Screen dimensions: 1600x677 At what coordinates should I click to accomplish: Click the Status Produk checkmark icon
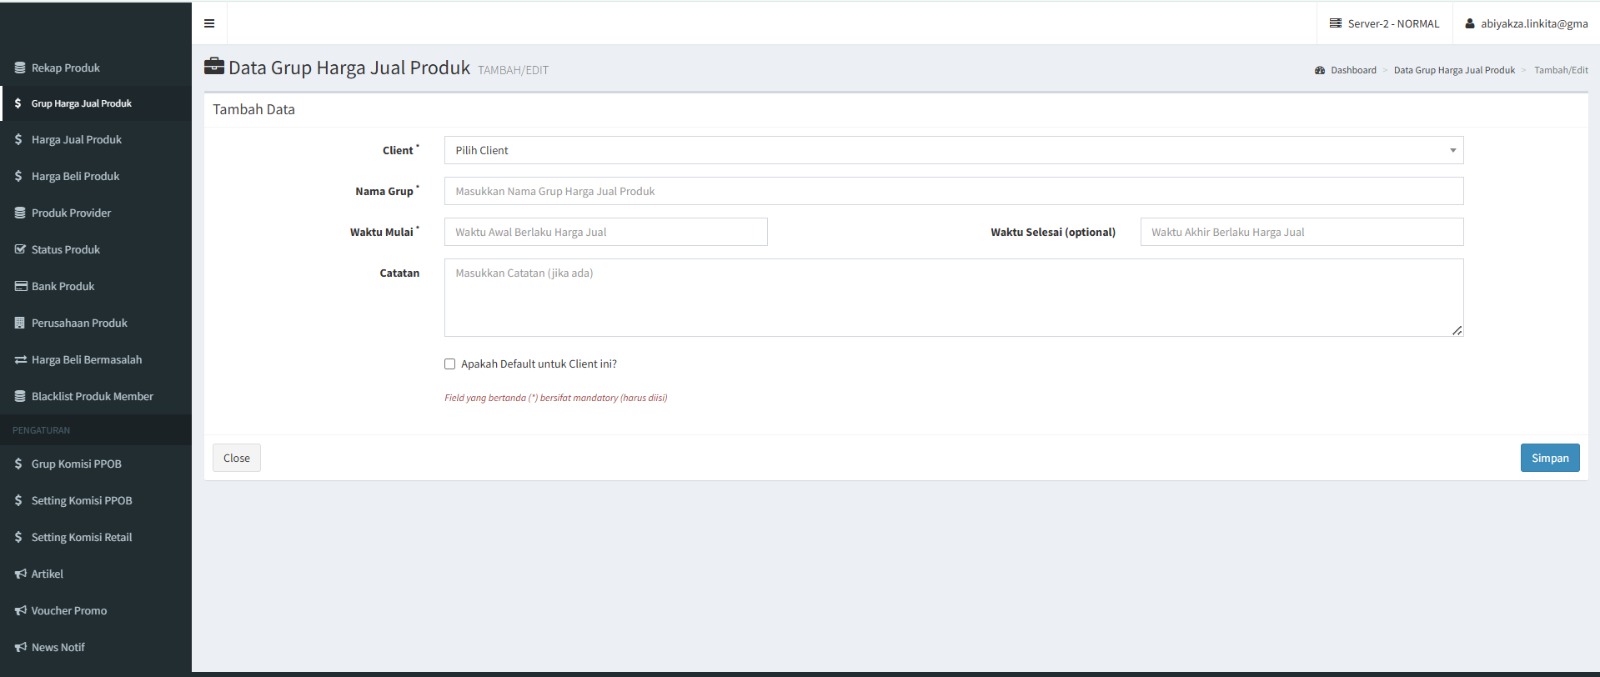coord(19,250)
